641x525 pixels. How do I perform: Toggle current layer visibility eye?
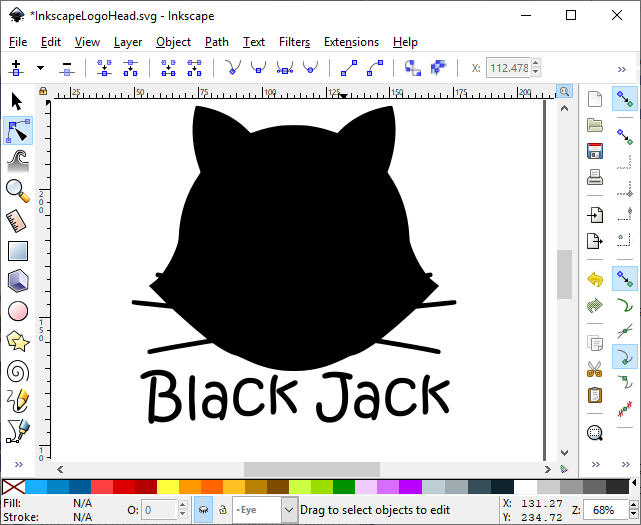coord(203,510)
